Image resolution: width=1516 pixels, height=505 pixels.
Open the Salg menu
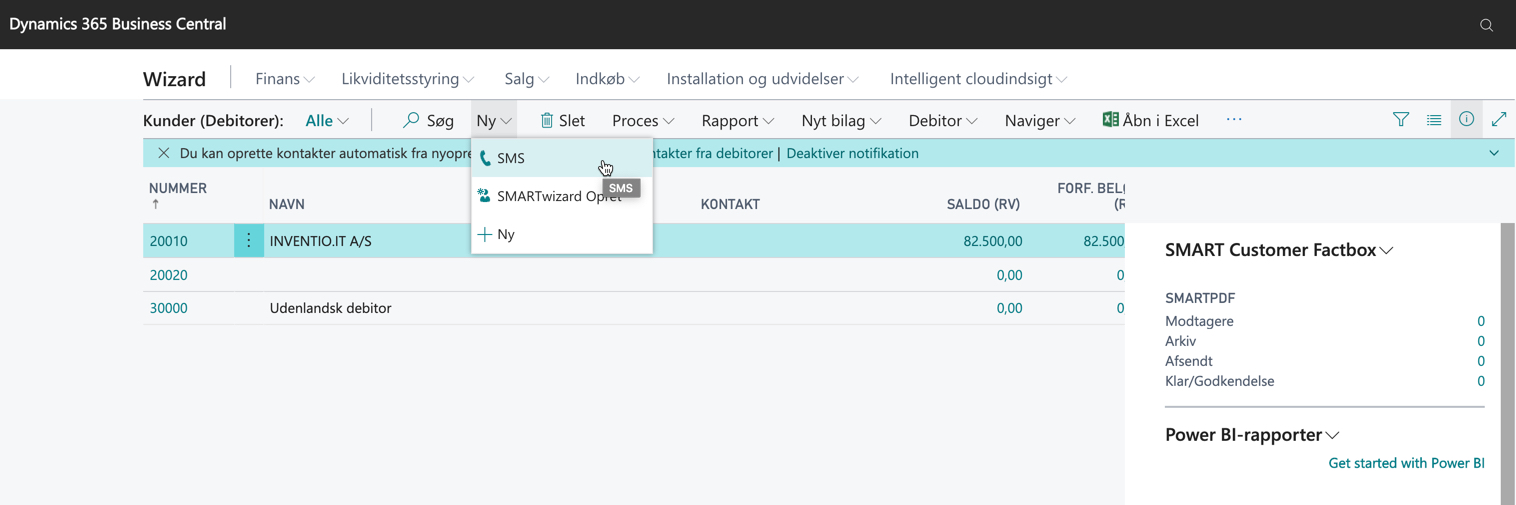527,79
